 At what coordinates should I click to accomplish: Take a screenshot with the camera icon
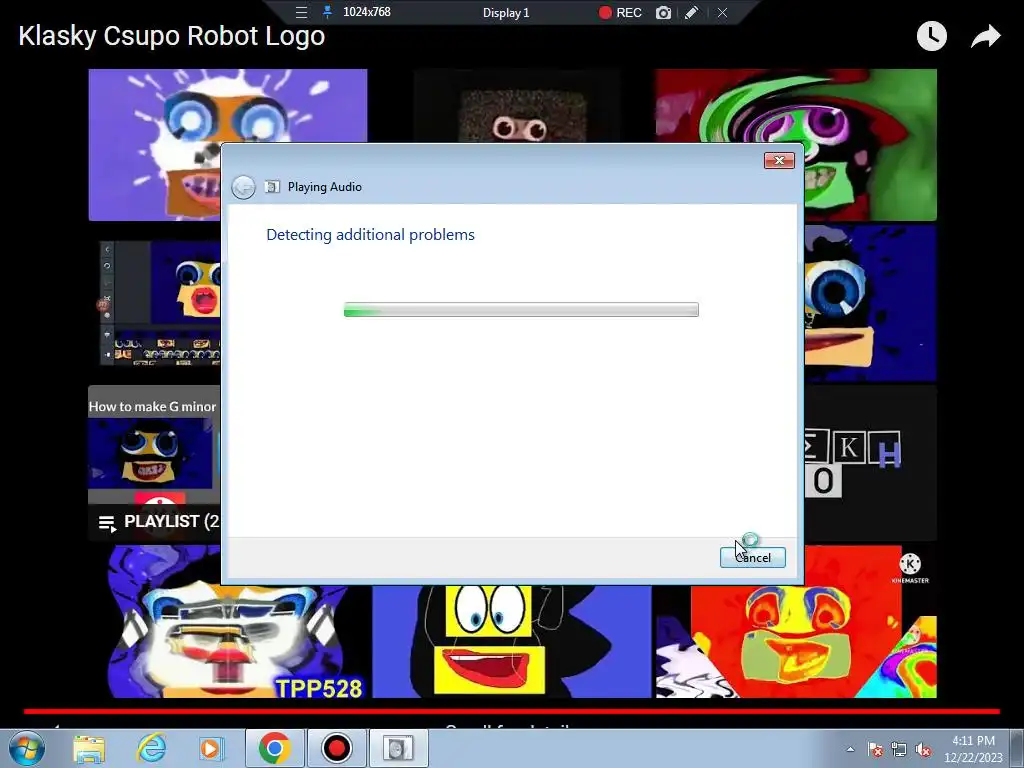pos(663,12)
